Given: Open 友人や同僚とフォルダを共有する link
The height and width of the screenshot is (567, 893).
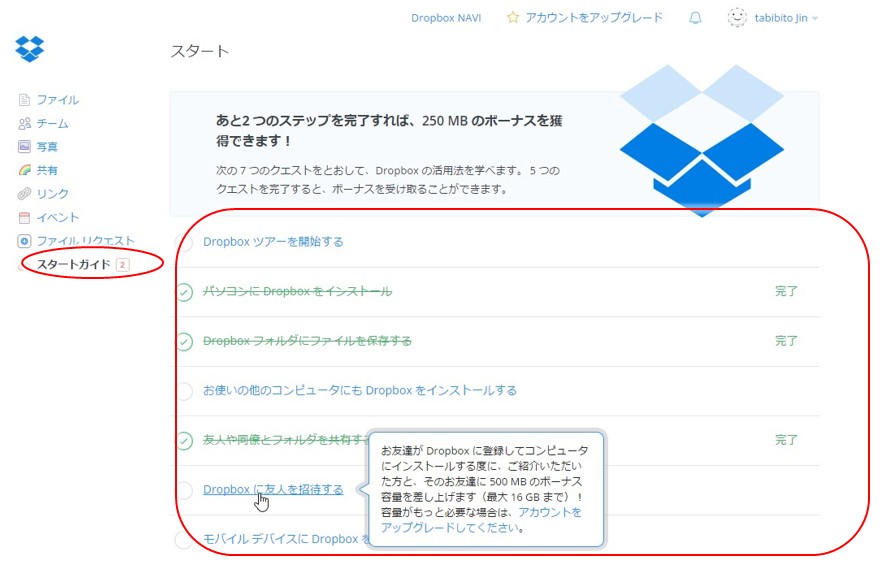Looking at the screenshot, I should pos(286,440).
